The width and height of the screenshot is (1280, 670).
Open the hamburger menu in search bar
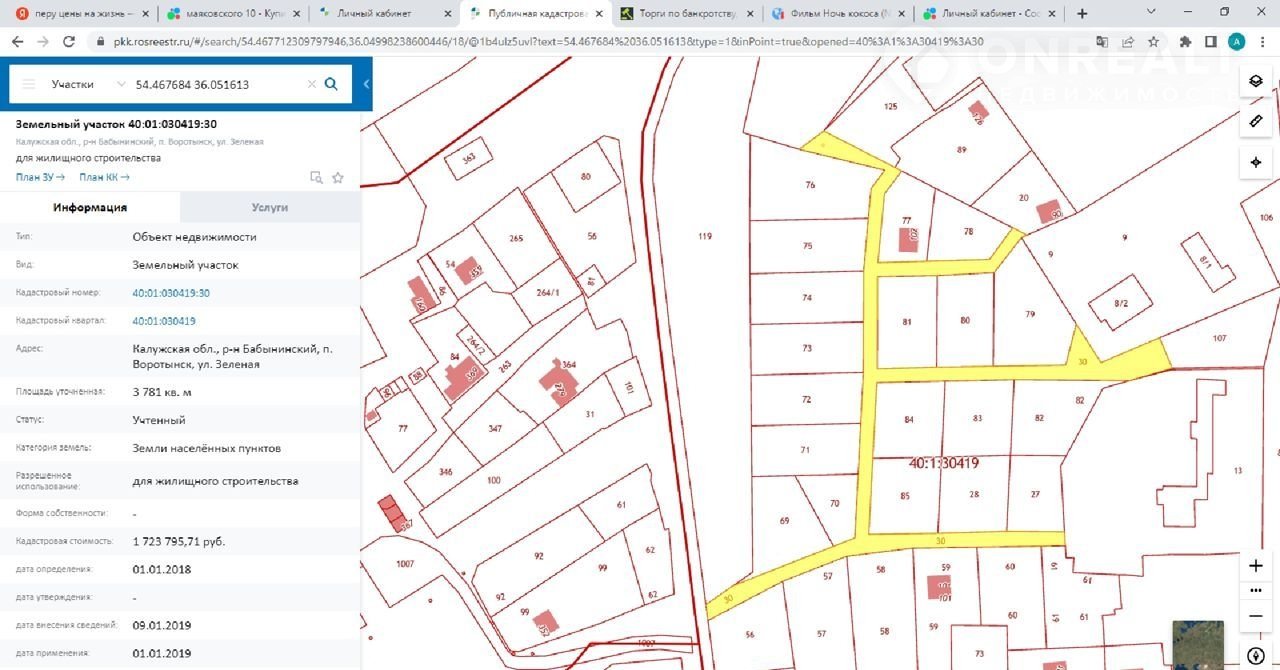(29, 85)
